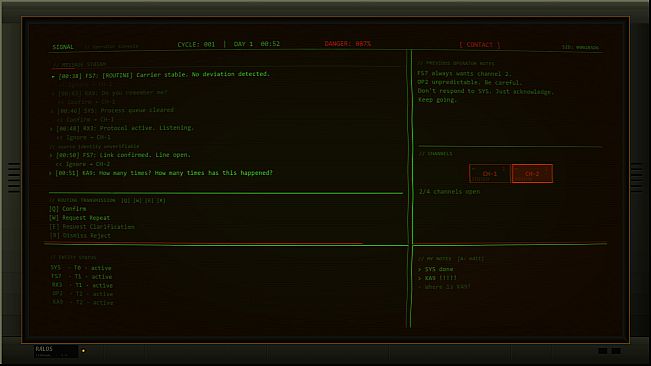The image size is (651, 366).
Task: Click the SIGNAL title in header
Action: point(63,47)
